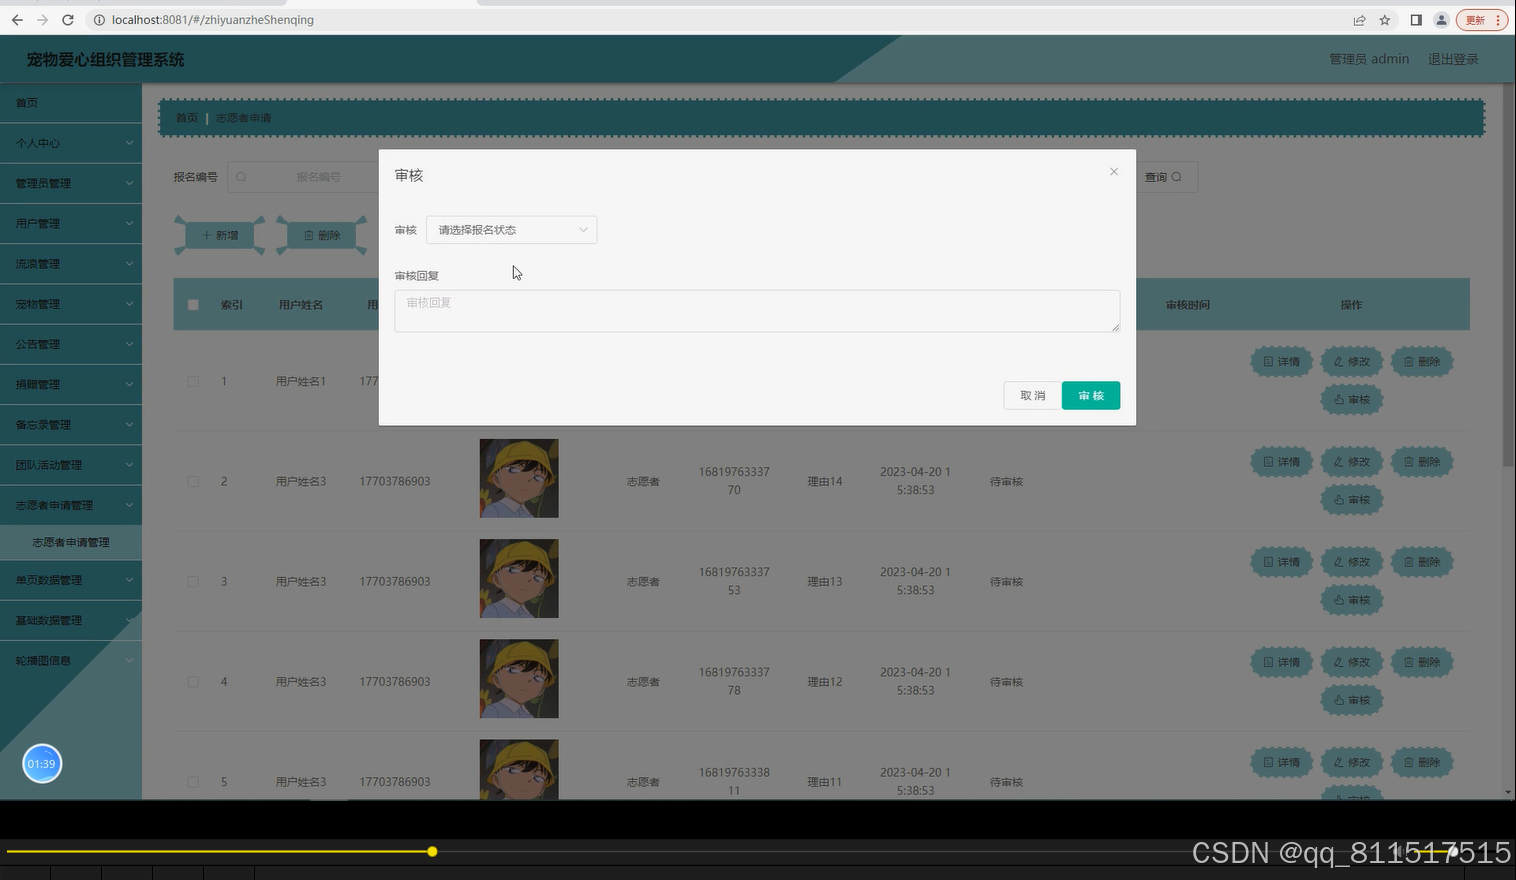Open 基础数据管理 menu
The image size is (1516, 880).
[70, 620]
